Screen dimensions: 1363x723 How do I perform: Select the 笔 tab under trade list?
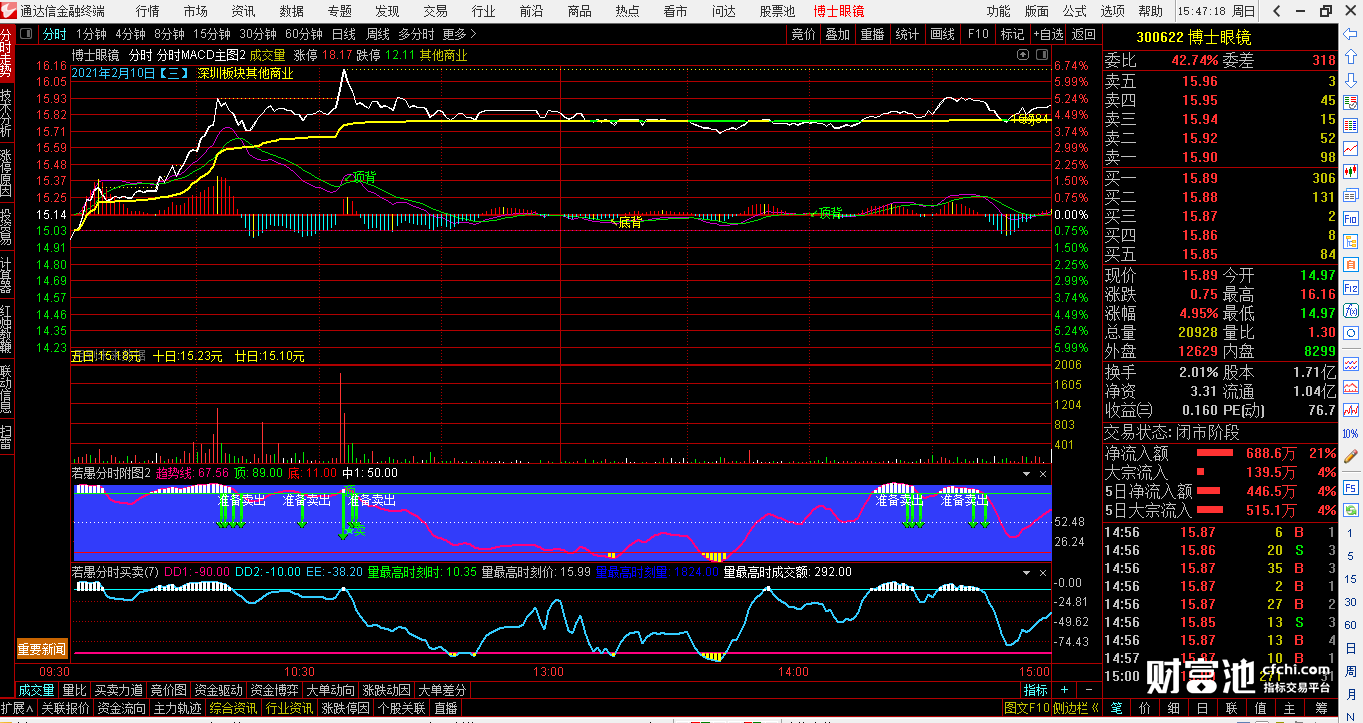click(x=1117, y=708)
